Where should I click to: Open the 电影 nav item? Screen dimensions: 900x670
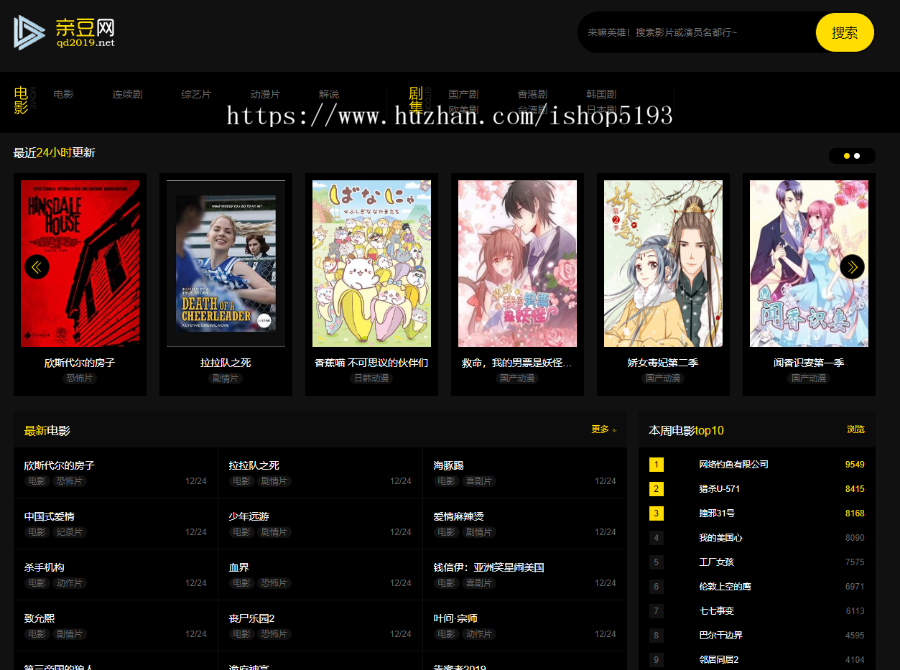click(x=63, y=94)
